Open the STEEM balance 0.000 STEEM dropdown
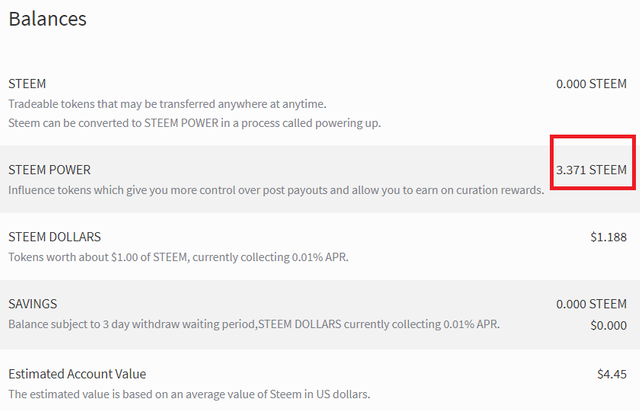The width and height of the screenshot is (640, 410). 591,84
